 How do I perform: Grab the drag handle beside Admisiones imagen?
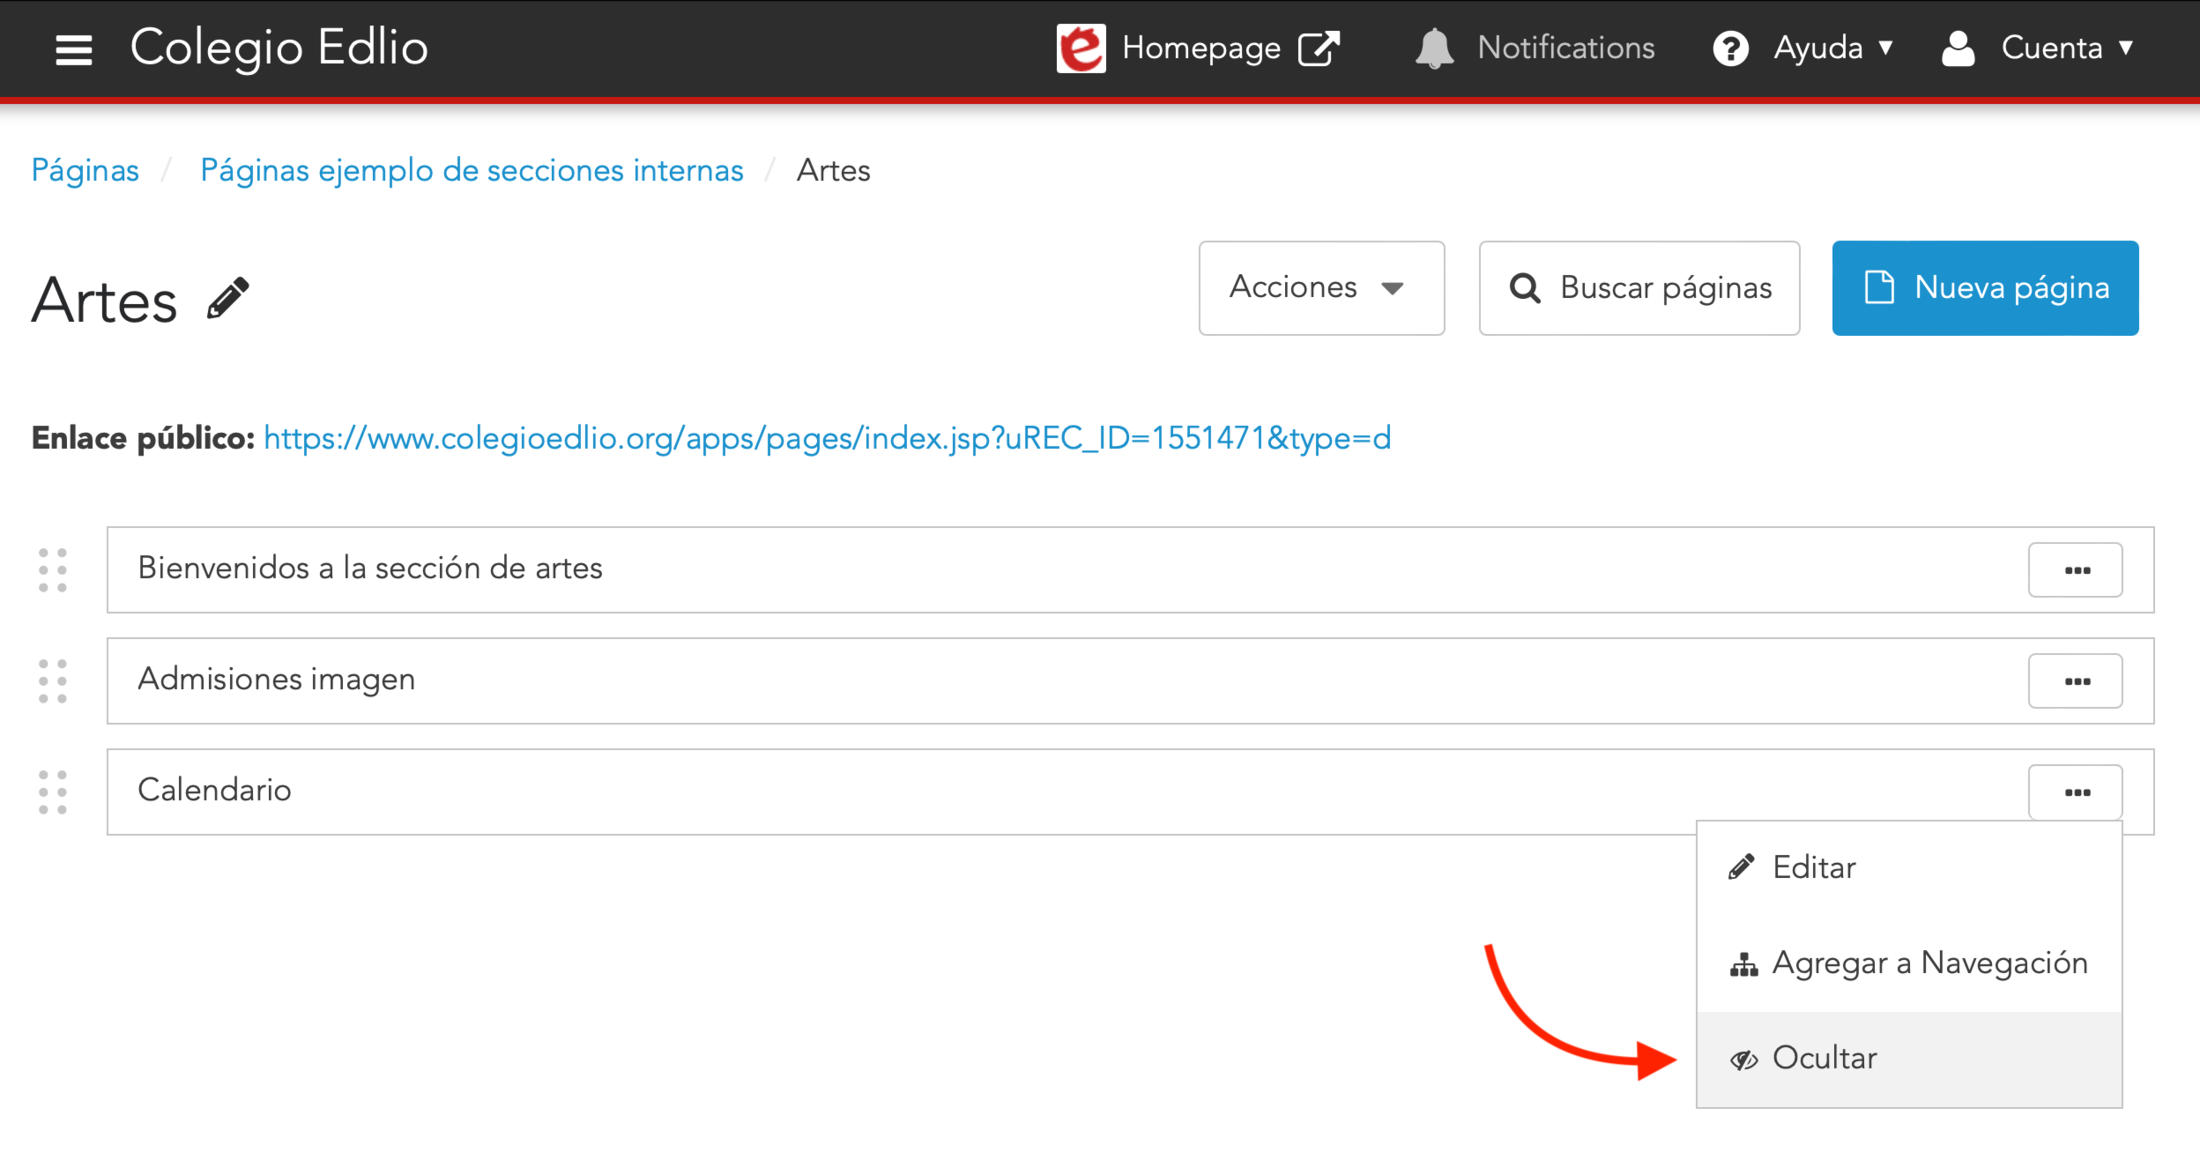[x=53, y=681]
